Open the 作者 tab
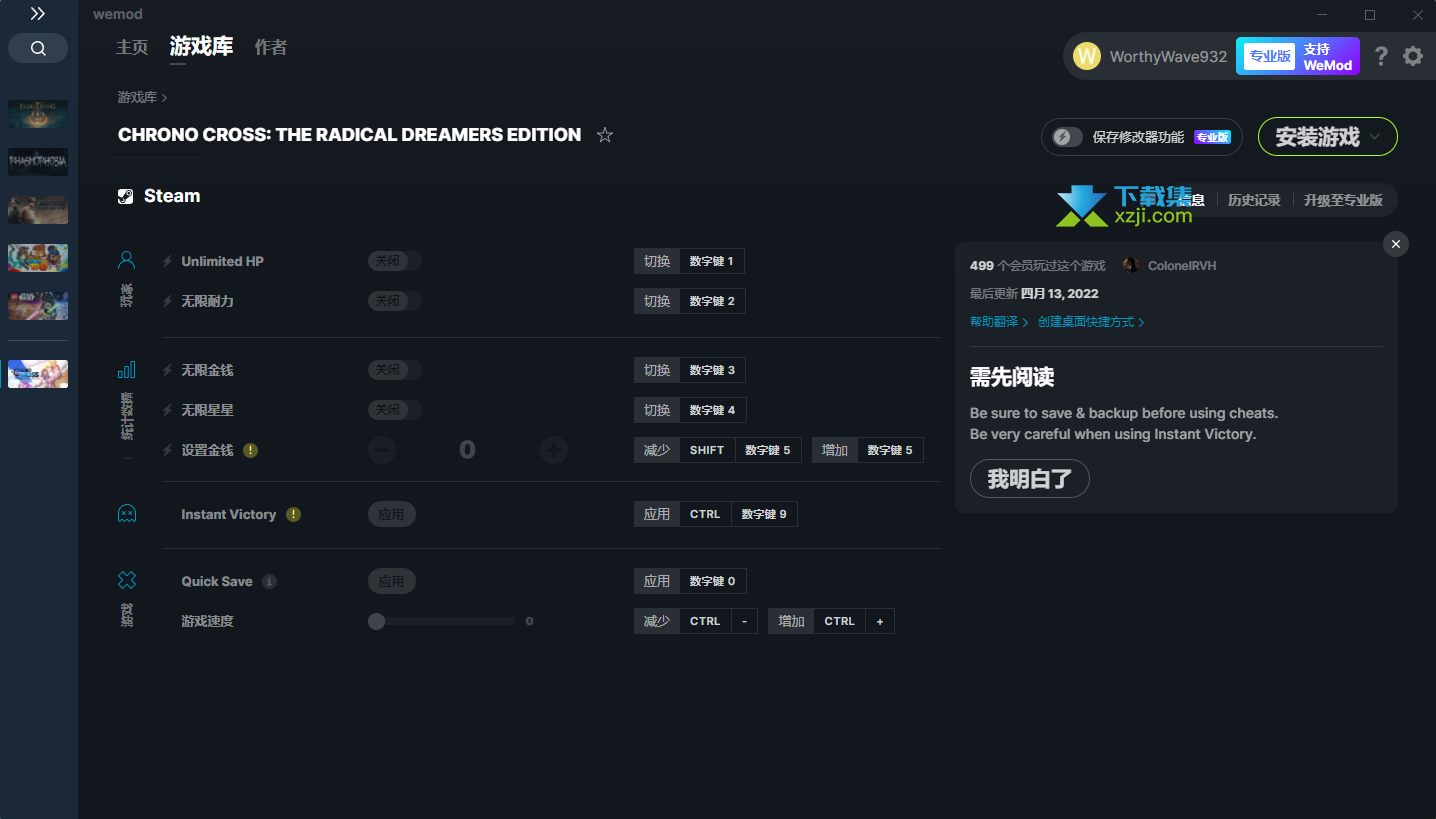This screenshot has height=819, width=1436. pyautogui.click(x=270, y=47)
